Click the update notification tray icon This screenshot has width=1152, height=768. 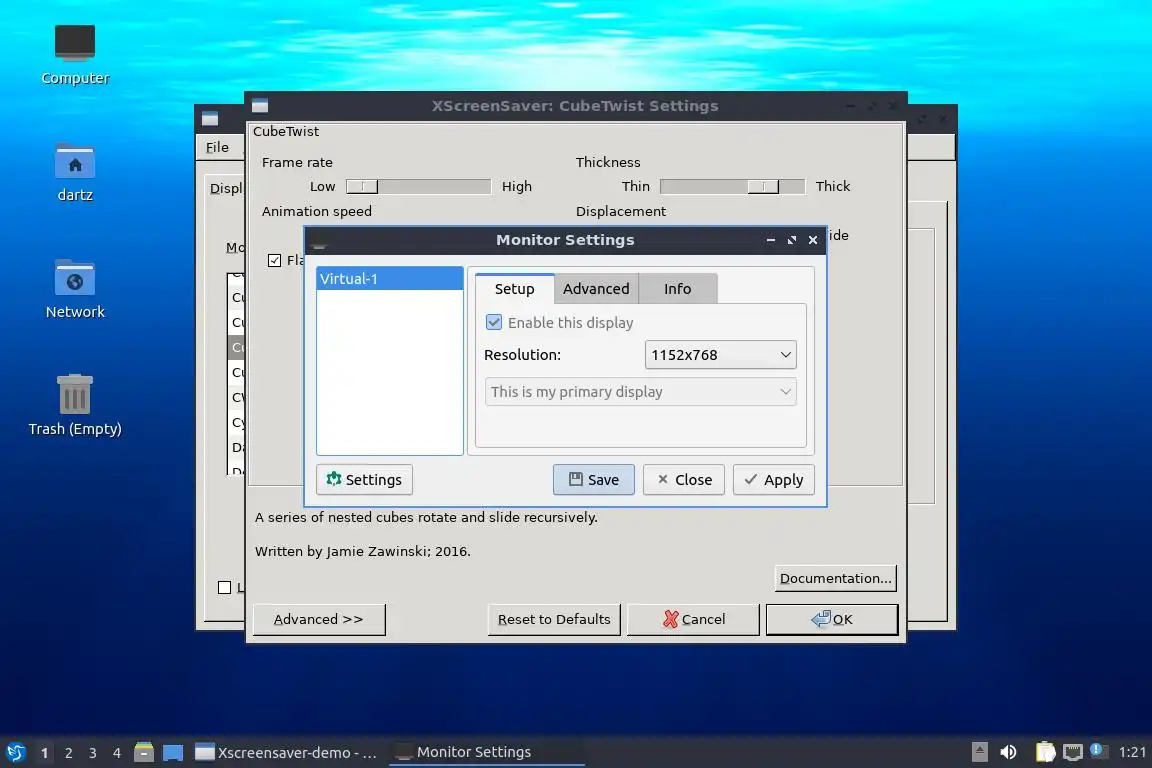pyautogui.click(x=1097, y=750)
